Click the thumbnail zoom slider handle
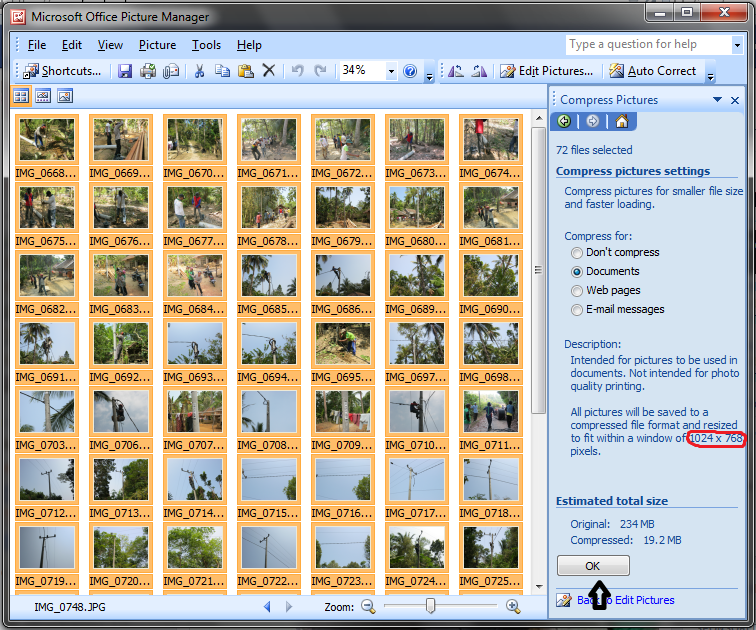The image size is (756, 630). click(431, 606)
